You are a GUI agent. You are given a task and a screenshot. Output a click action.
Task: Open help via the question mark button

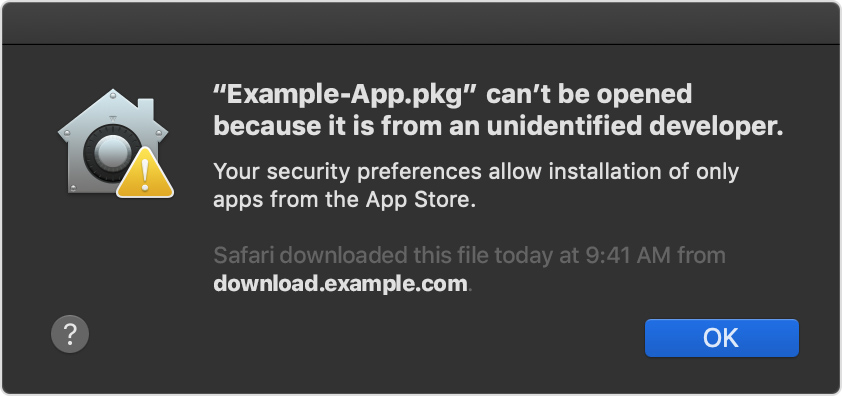click(70, 334)
